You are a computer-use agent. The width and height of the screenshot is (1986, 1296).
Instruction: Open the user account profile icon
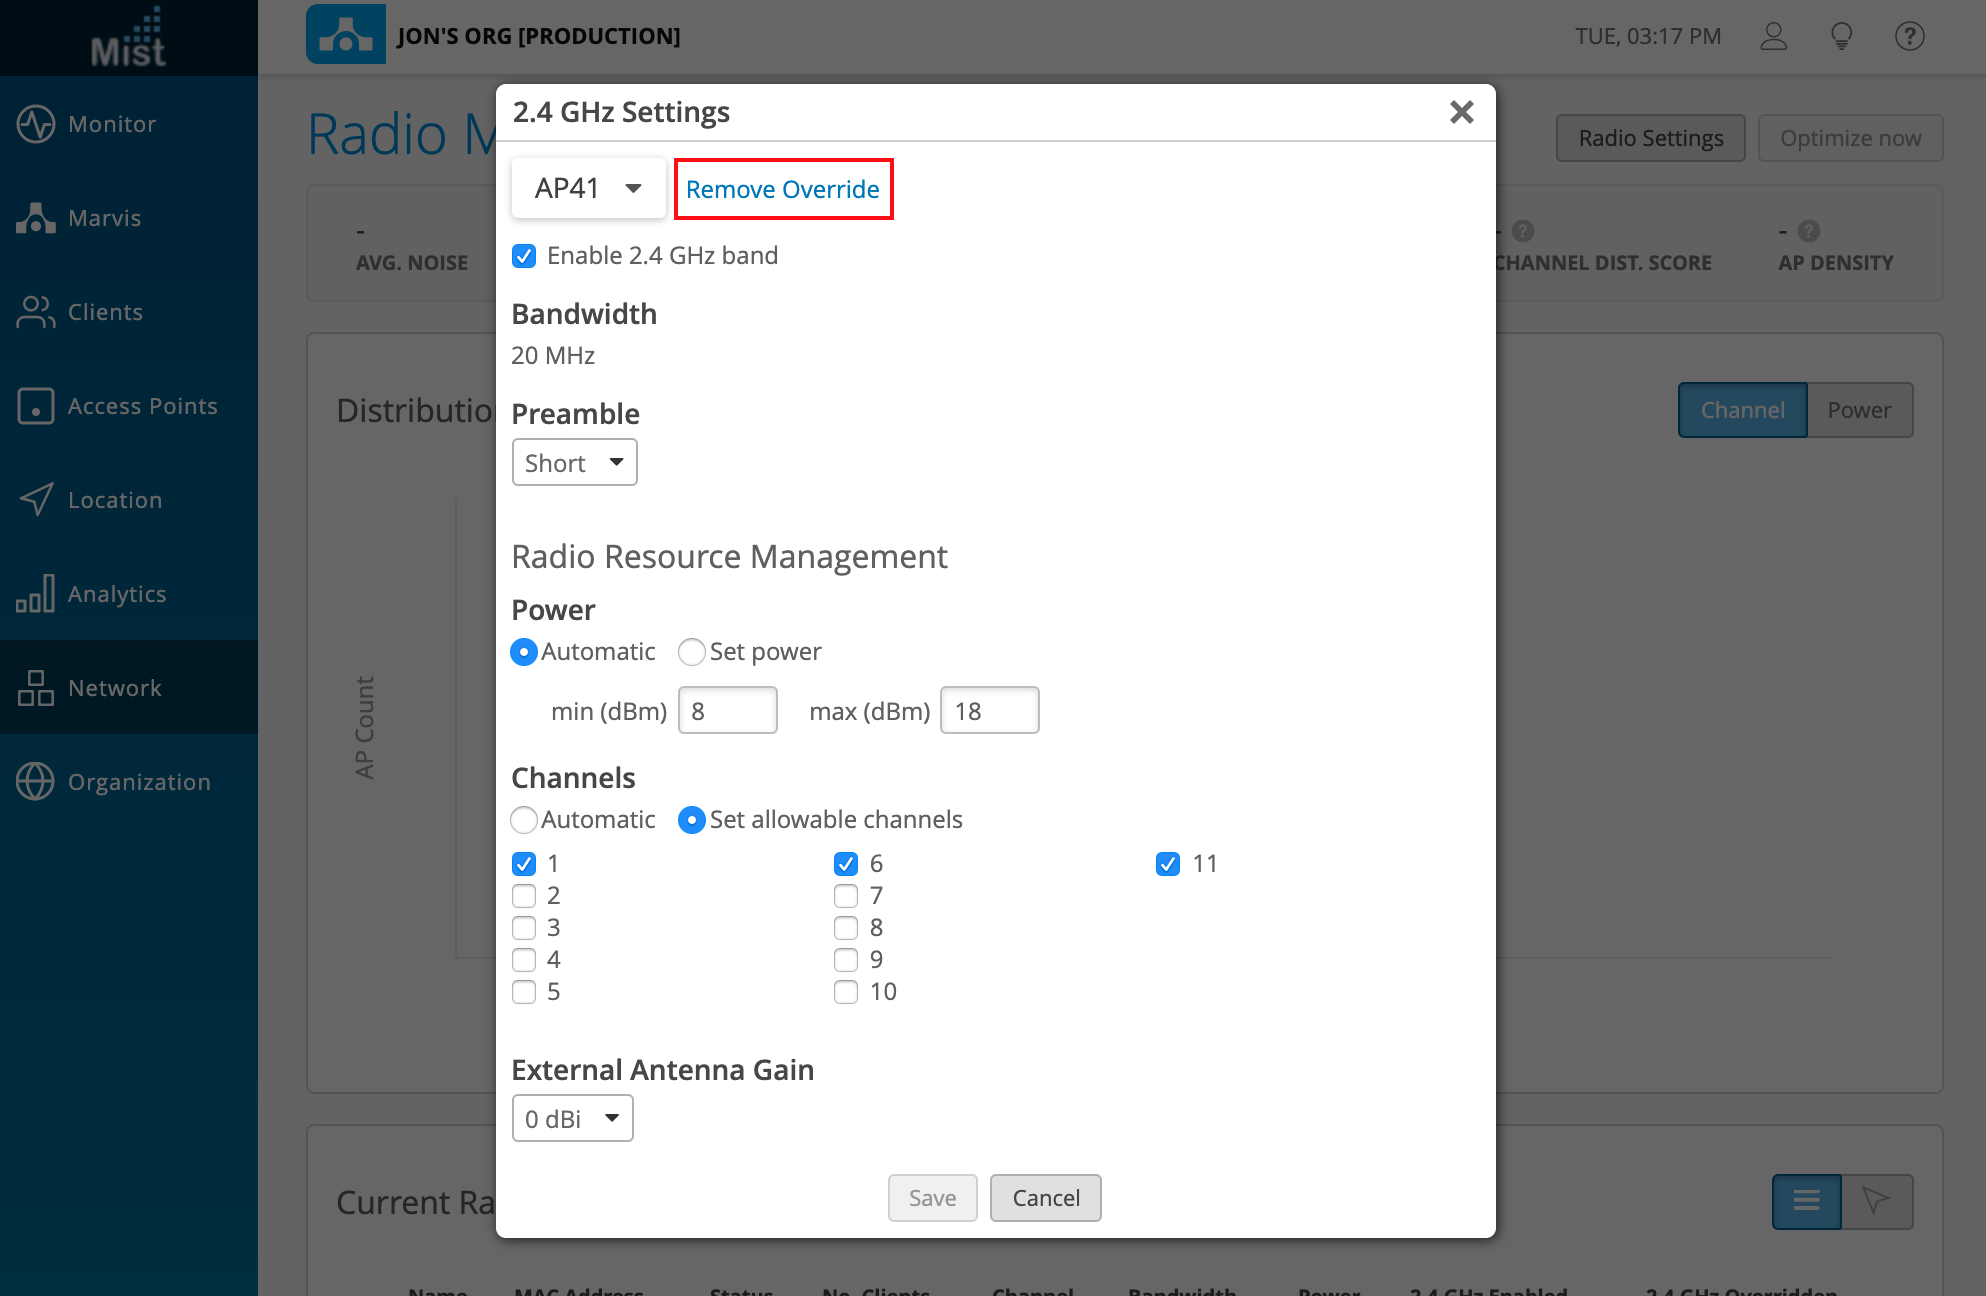click(1773, 37)
